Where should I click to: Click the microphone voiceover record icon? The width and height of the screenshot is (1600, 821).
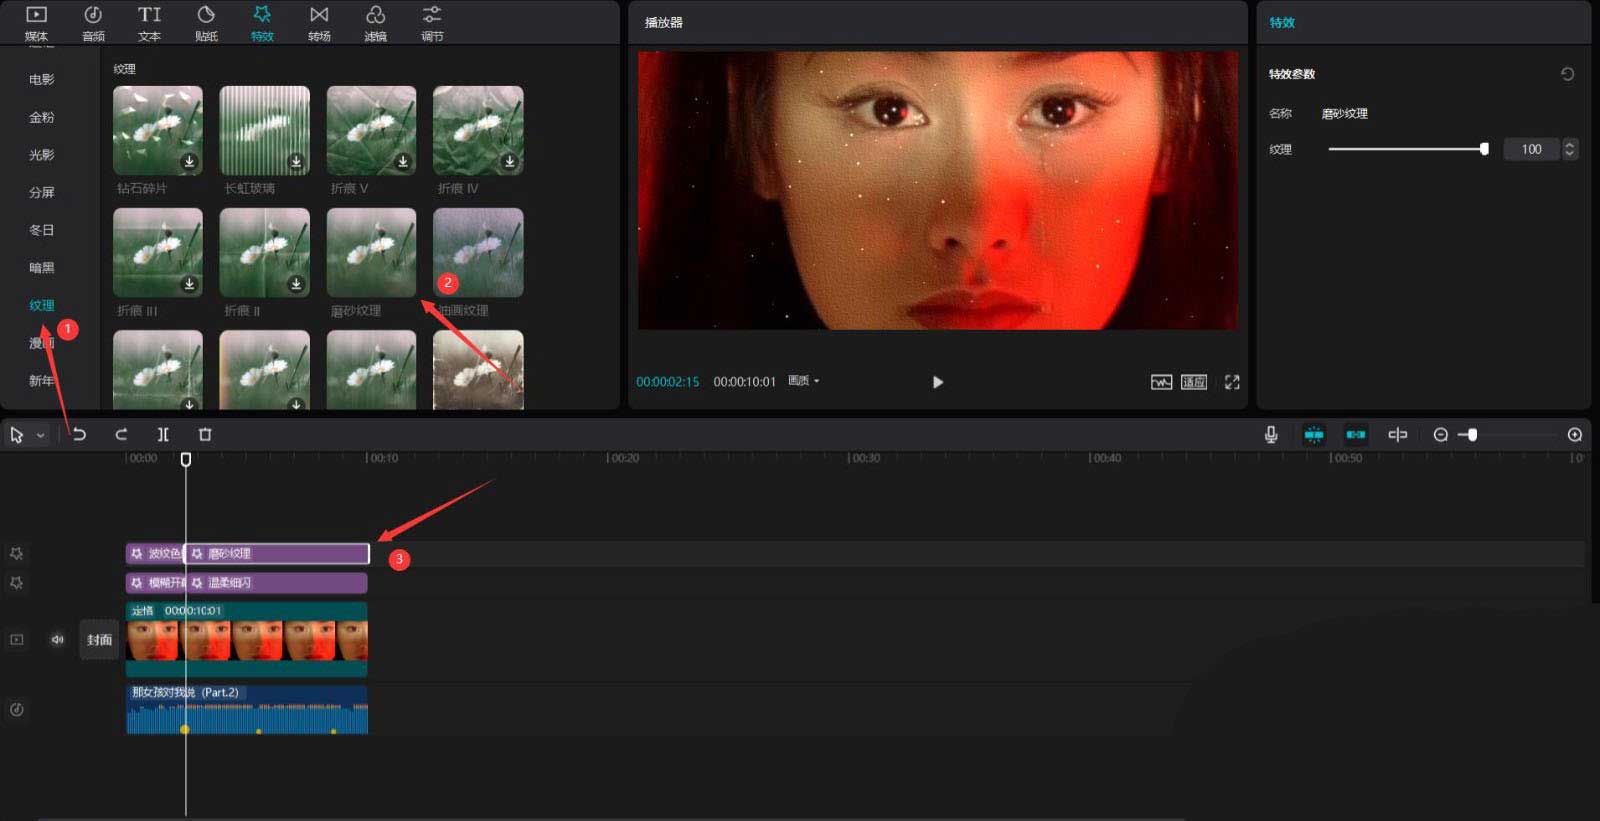pos(1271,434)
